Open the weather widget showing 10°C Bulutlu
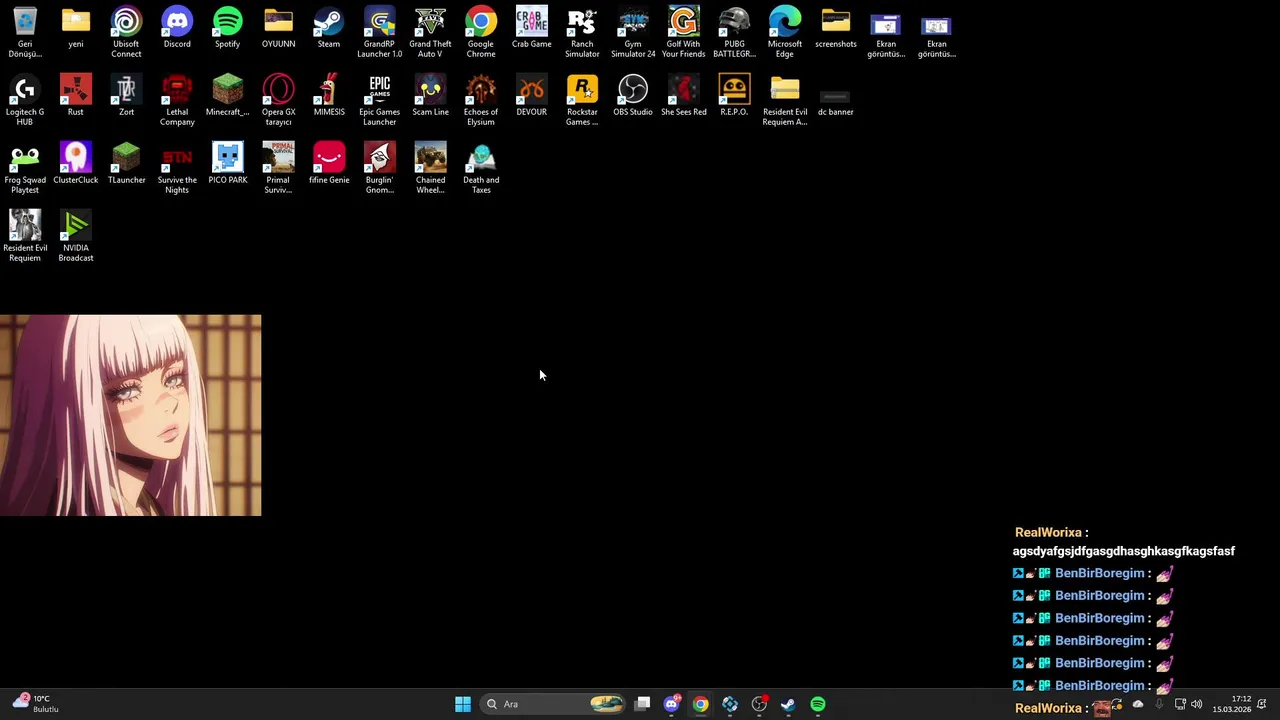The height and width of the screenshot is (720, 1280). tap(36, 704)
